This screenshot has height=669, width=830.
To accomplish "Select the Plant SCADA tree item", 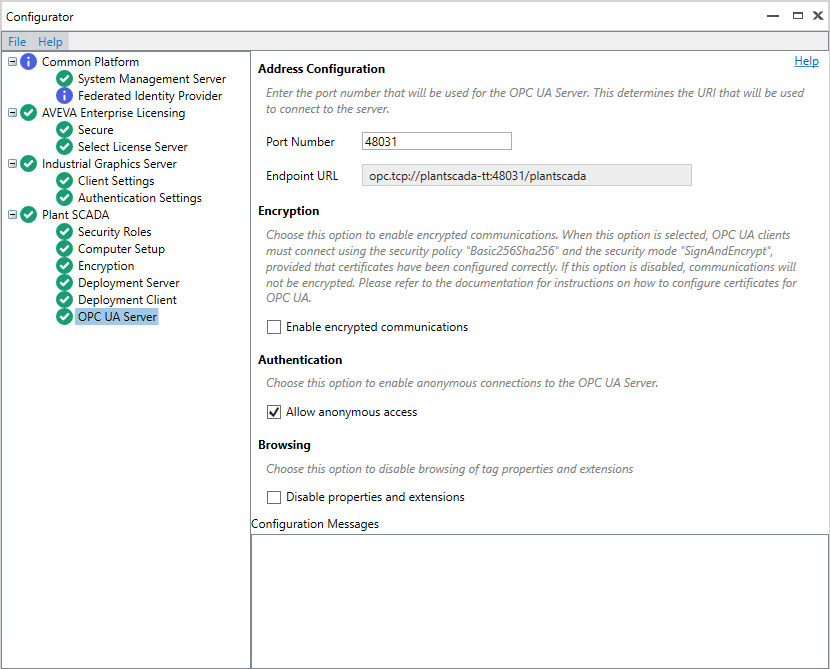I will click(76, 214).
